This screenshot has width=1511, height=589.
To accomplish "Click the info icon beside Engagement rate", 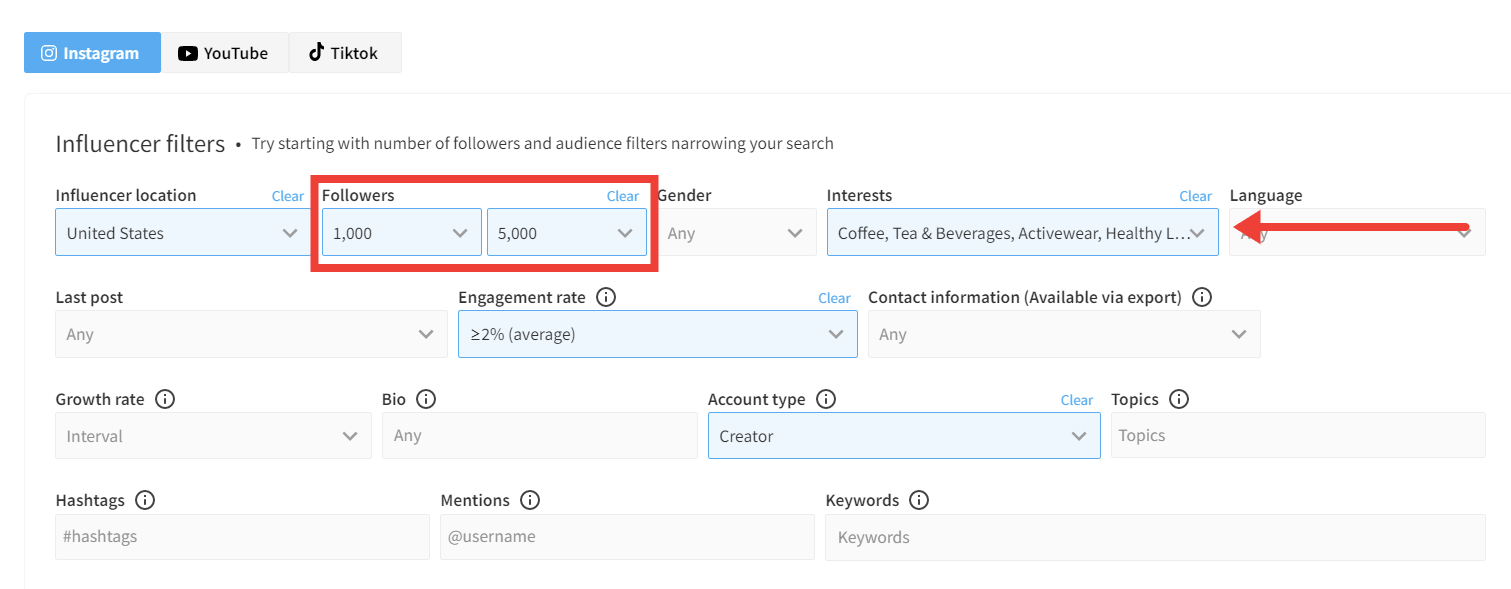I will pos(605,297).
